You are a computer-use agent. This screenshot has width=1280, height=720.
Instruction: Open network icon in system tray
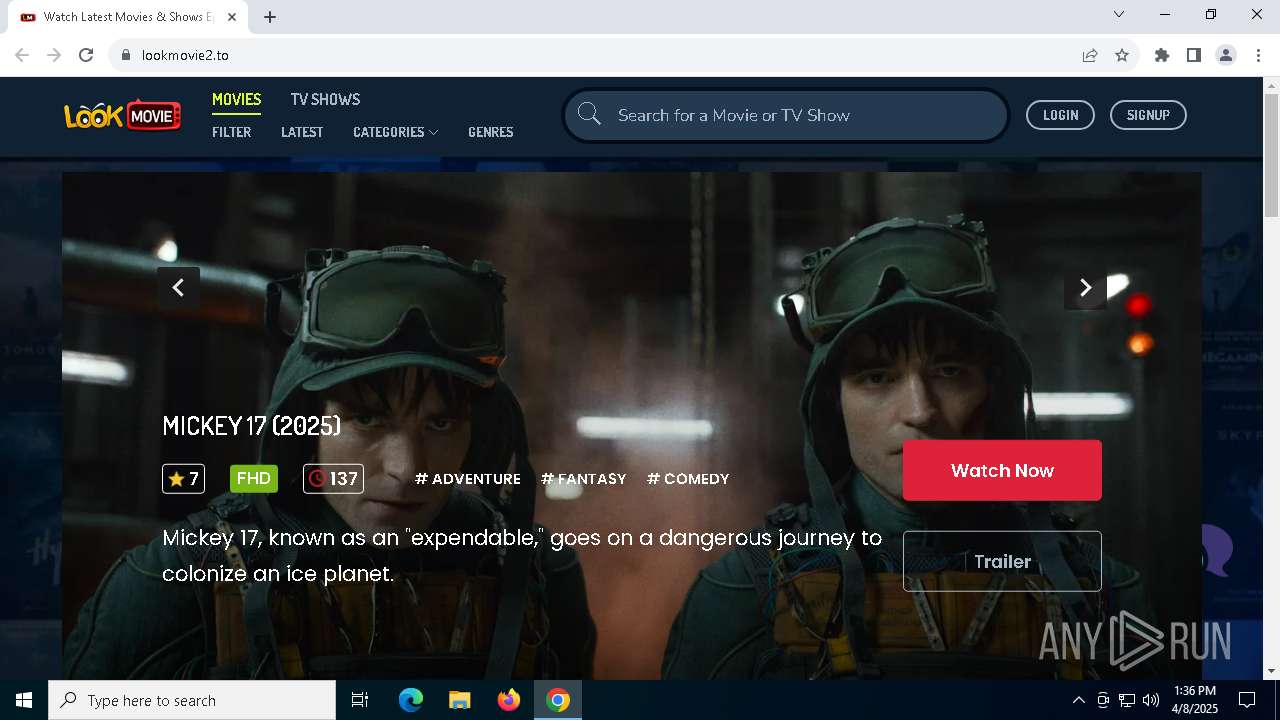(x=1127, y=700)
